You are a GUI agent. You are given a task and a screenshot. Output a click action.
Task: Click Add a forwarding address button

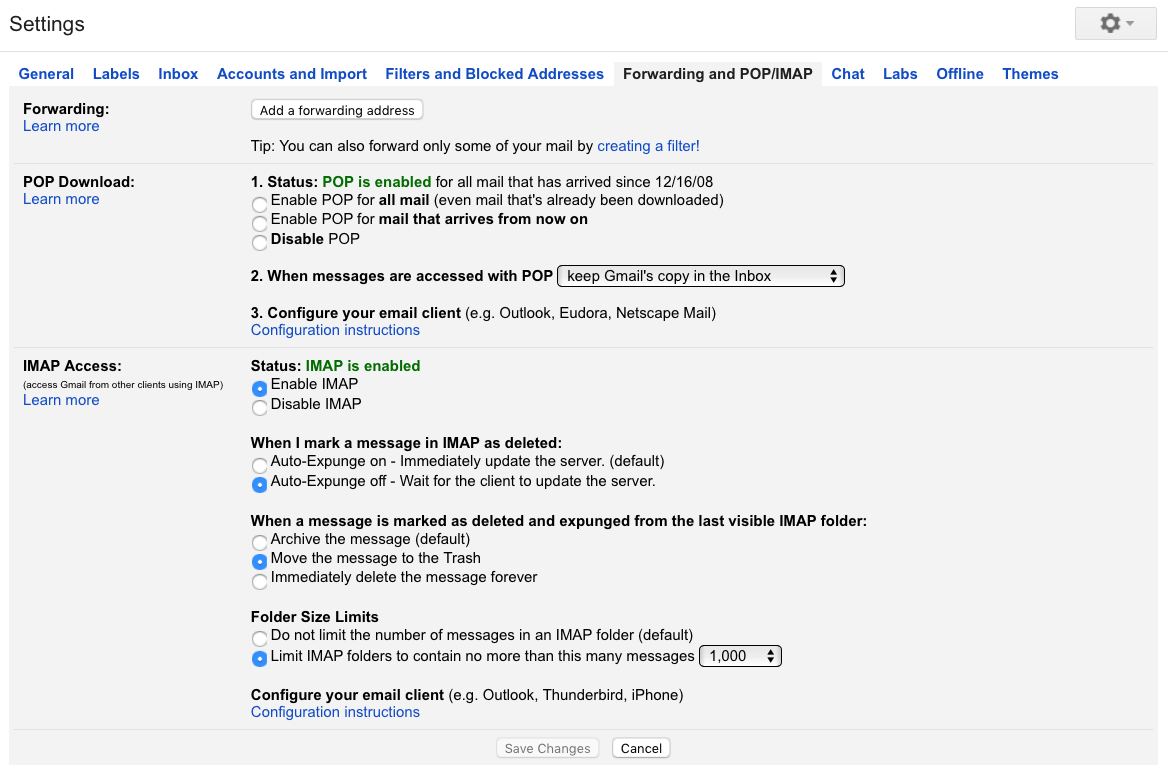(337, 110)
